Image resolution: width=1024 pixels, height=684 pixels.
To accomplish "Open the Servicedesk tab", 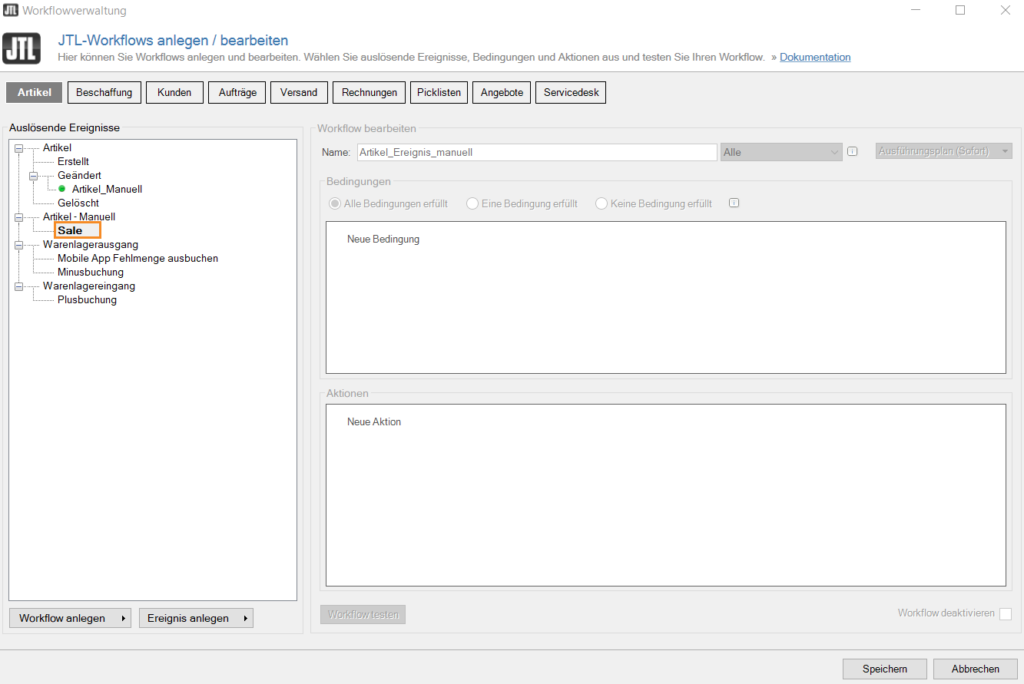I will [x=570, y=93].
